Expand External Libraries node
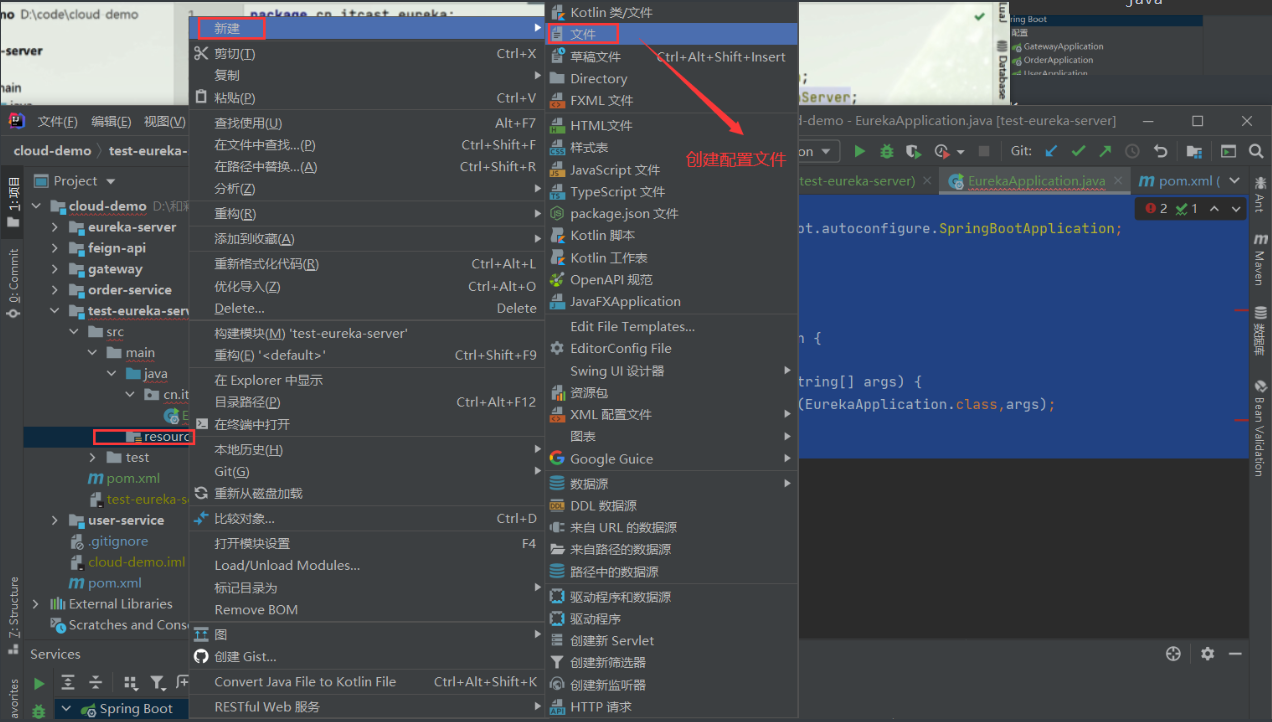 click(x=37, y=604)
